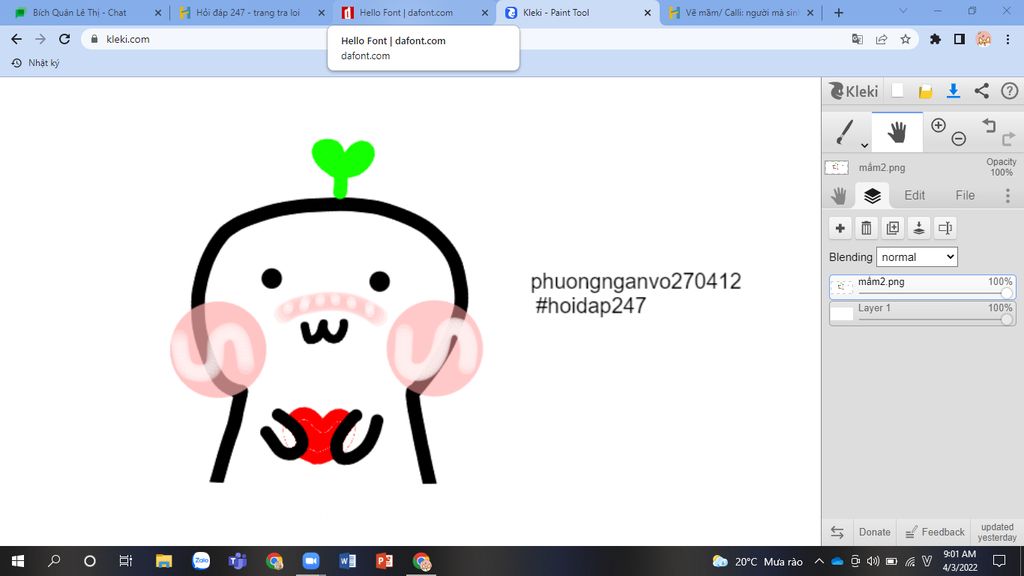This screenshot has height=576, width=1024.
Task: Swap the panel side with arrows icon
Action: [837, 532]
